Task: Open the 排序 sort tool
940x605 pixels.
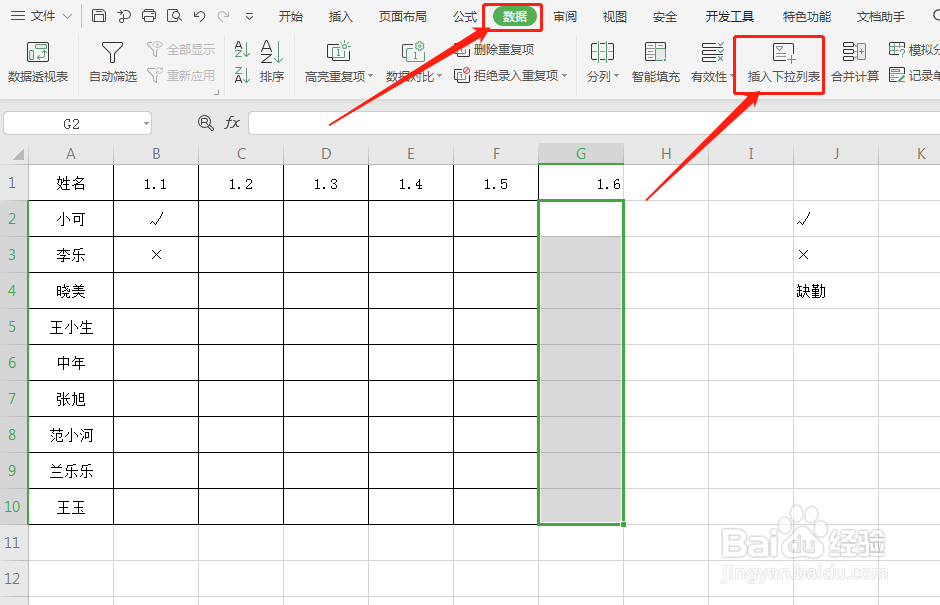Action: click(272, 62)
